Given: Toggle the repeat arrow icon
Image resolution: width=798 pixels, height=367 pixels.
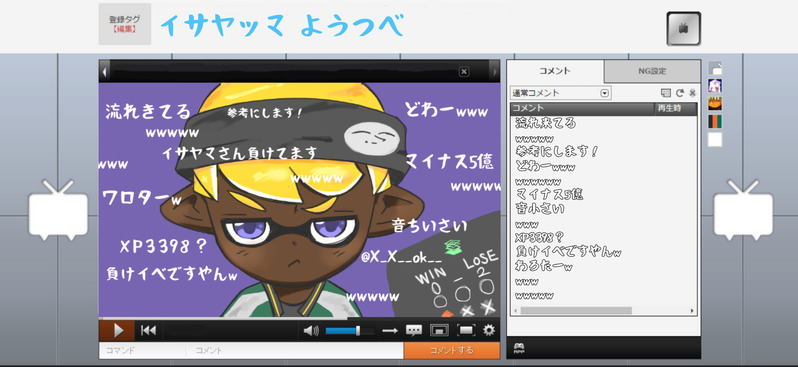Looking at the screenshot, I should [x=390, y=331].
